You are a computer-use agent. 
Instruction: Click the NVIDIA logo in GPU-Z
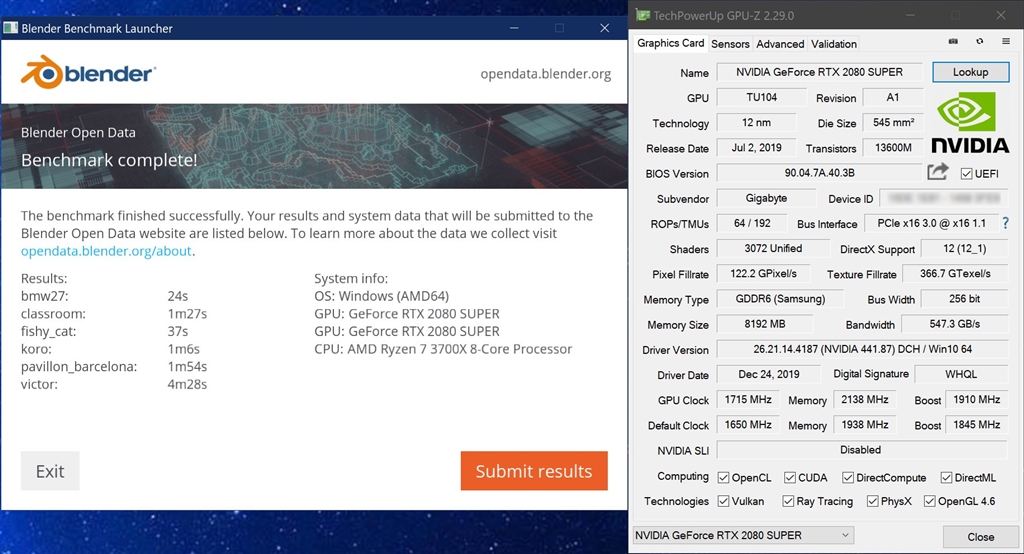point(970,122)
